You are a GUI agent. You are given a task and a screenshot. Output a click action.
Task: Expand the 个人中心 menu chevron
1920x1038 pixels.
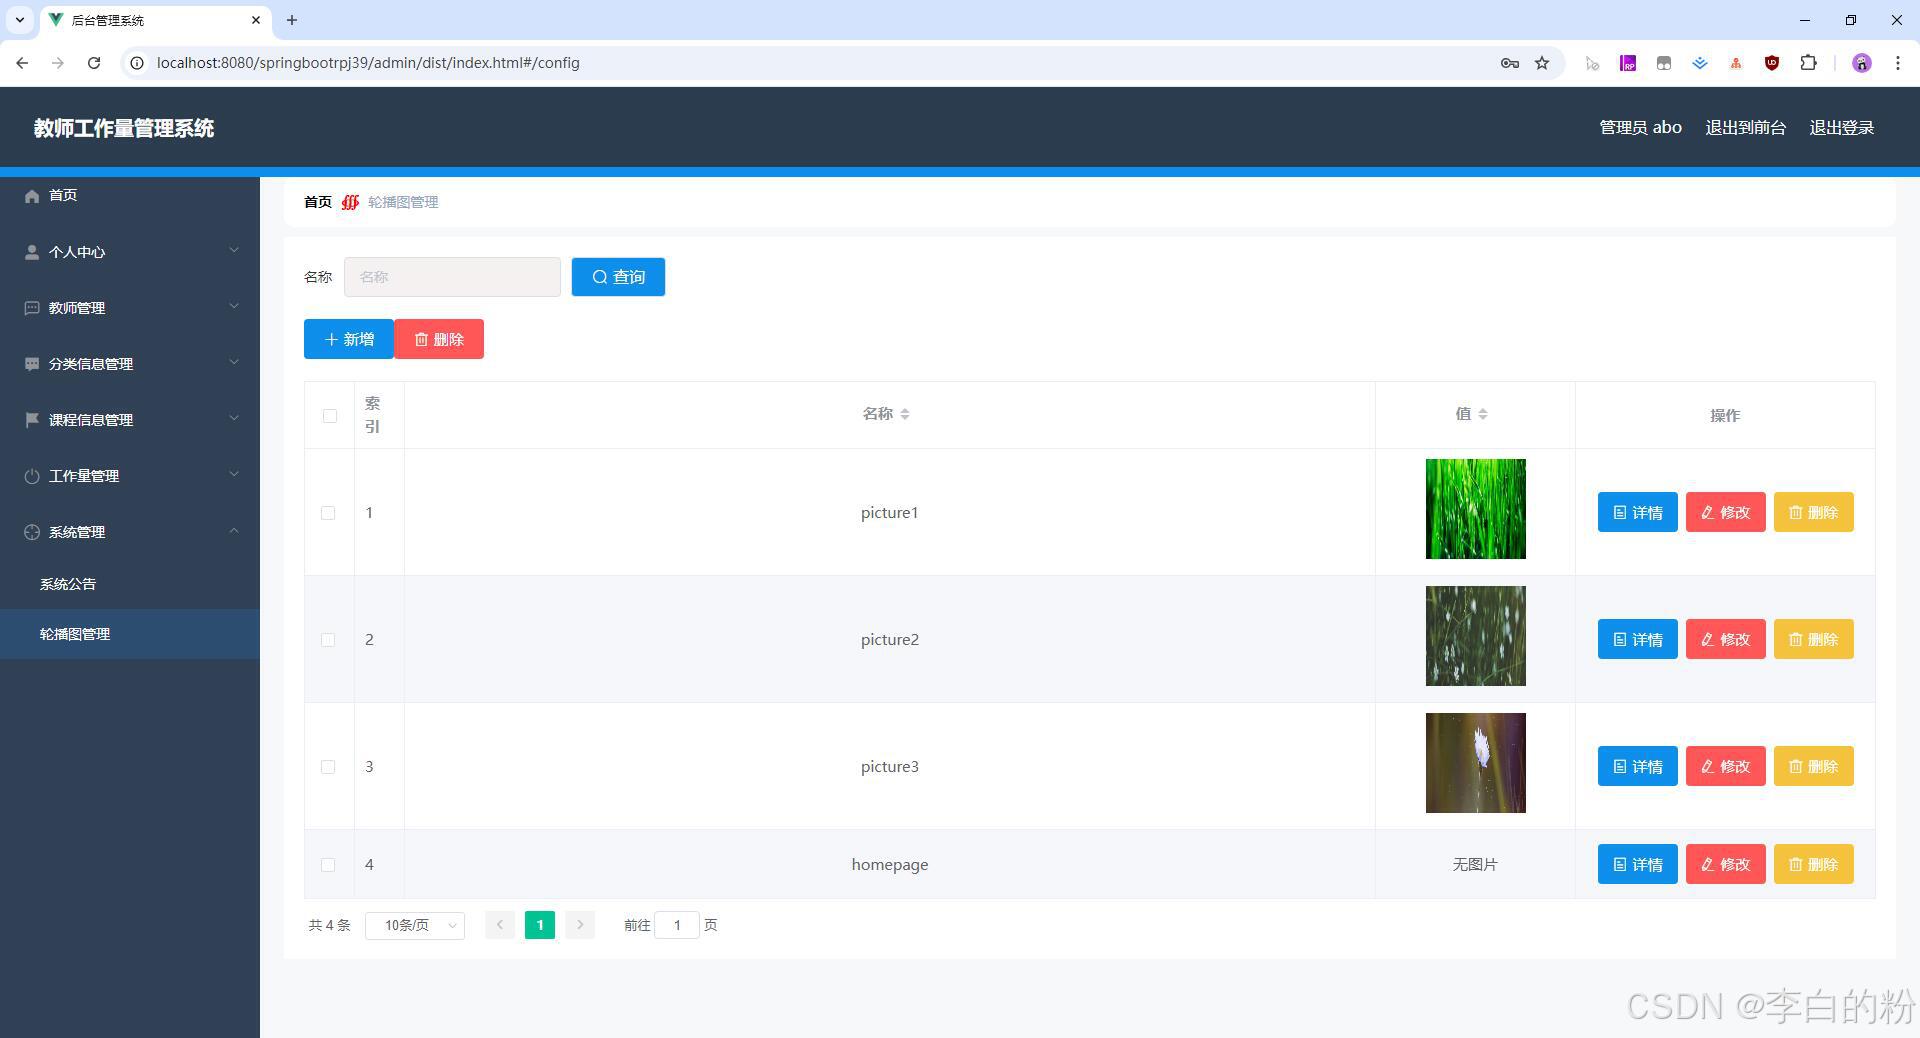234,250
